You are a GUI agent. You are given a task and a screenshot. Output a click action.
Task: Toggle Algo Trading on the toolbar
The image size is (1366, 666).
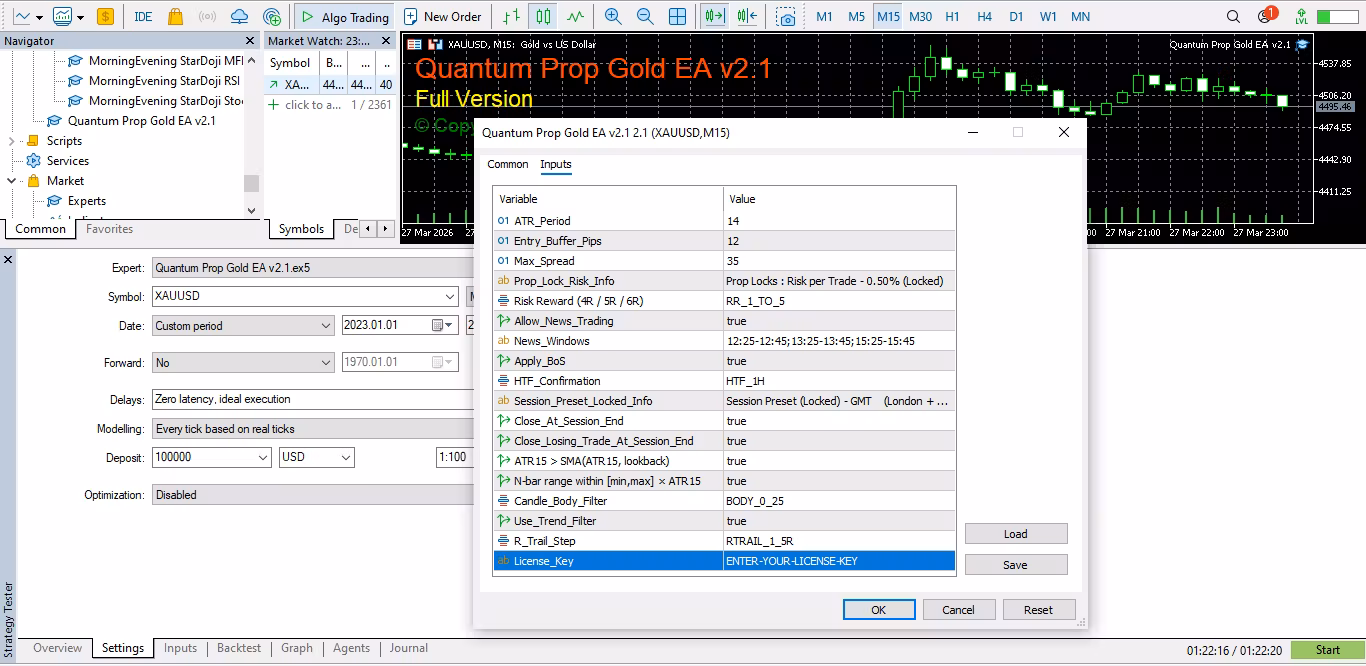tap(343, 17)
